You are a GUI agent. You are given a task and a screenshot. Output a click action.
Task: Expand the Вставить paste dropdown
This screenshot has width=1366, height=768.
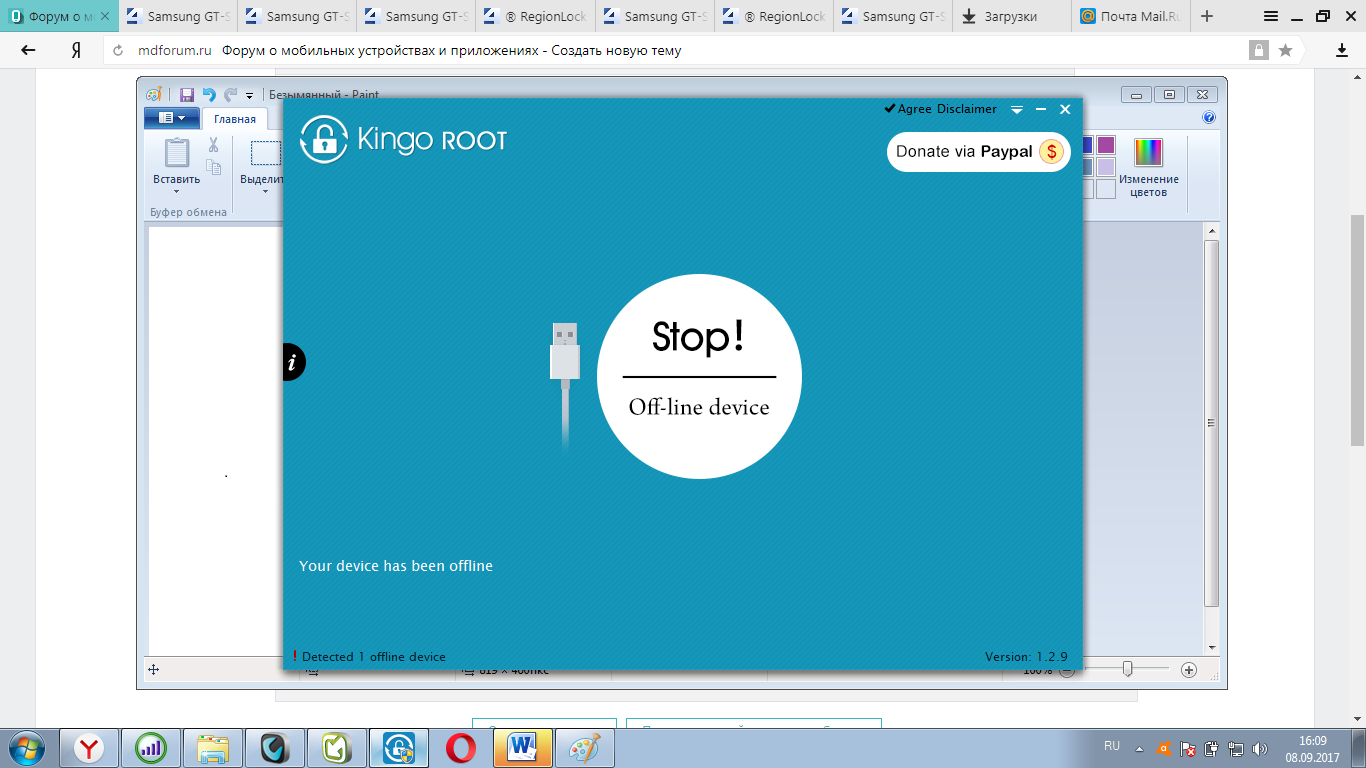pos(176,191)
